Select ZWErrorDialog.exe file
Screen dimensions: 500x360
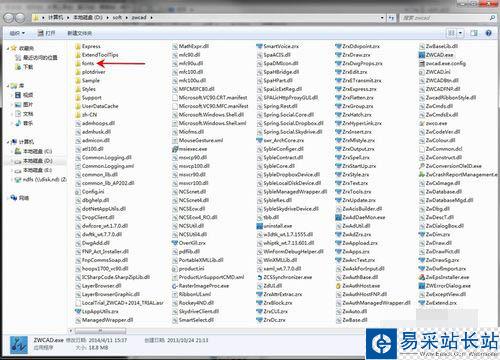(445, 286)
